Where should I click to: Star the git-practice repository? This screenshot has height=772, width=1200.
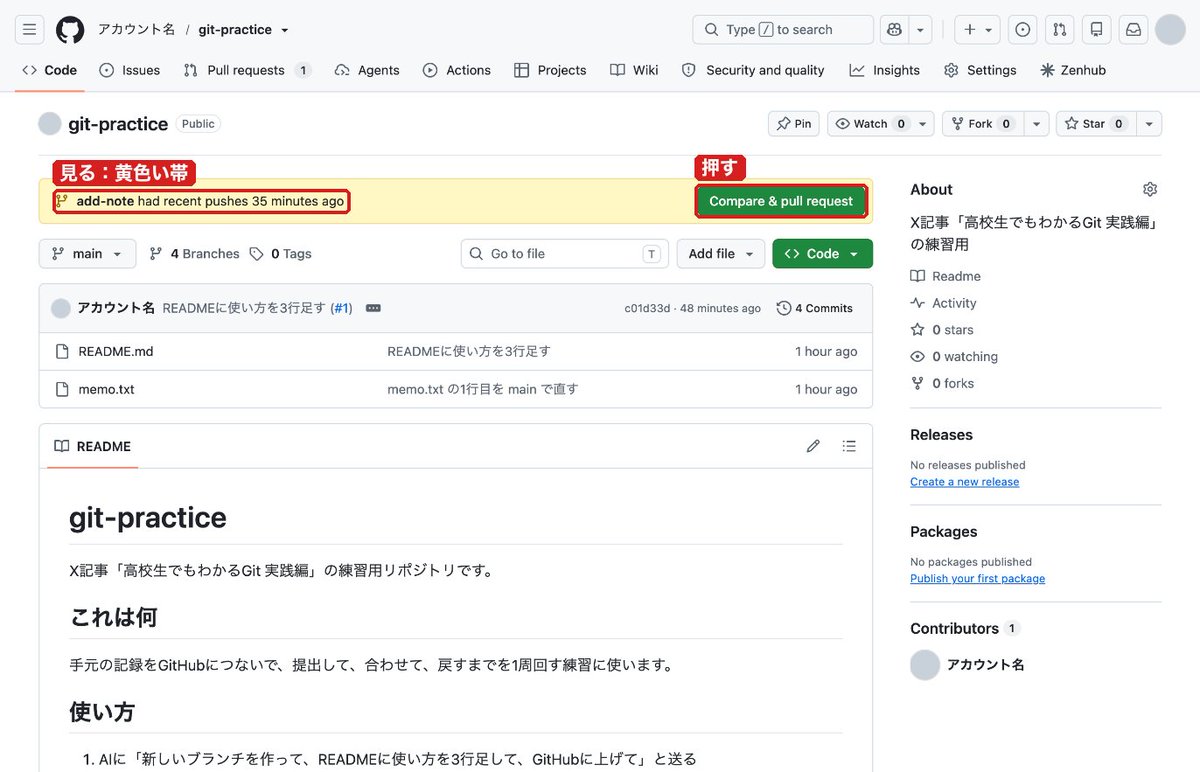(1095, 124)
